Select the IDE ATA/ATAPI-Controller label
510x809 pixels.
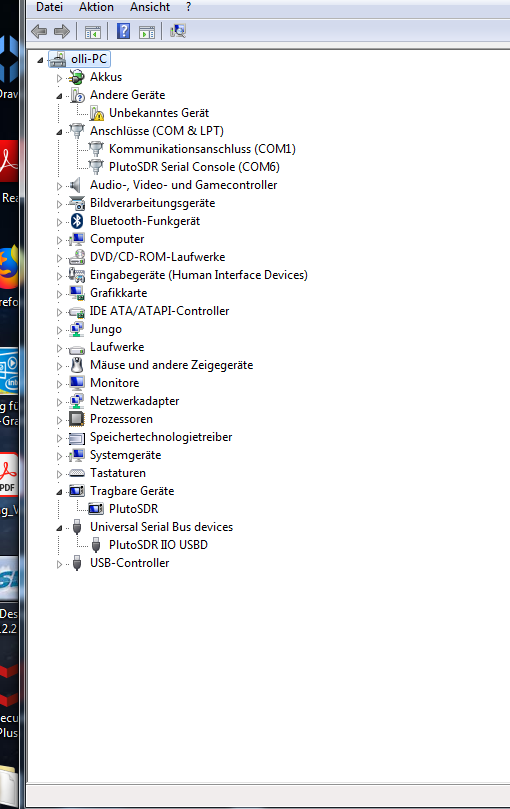coord(160,311)
